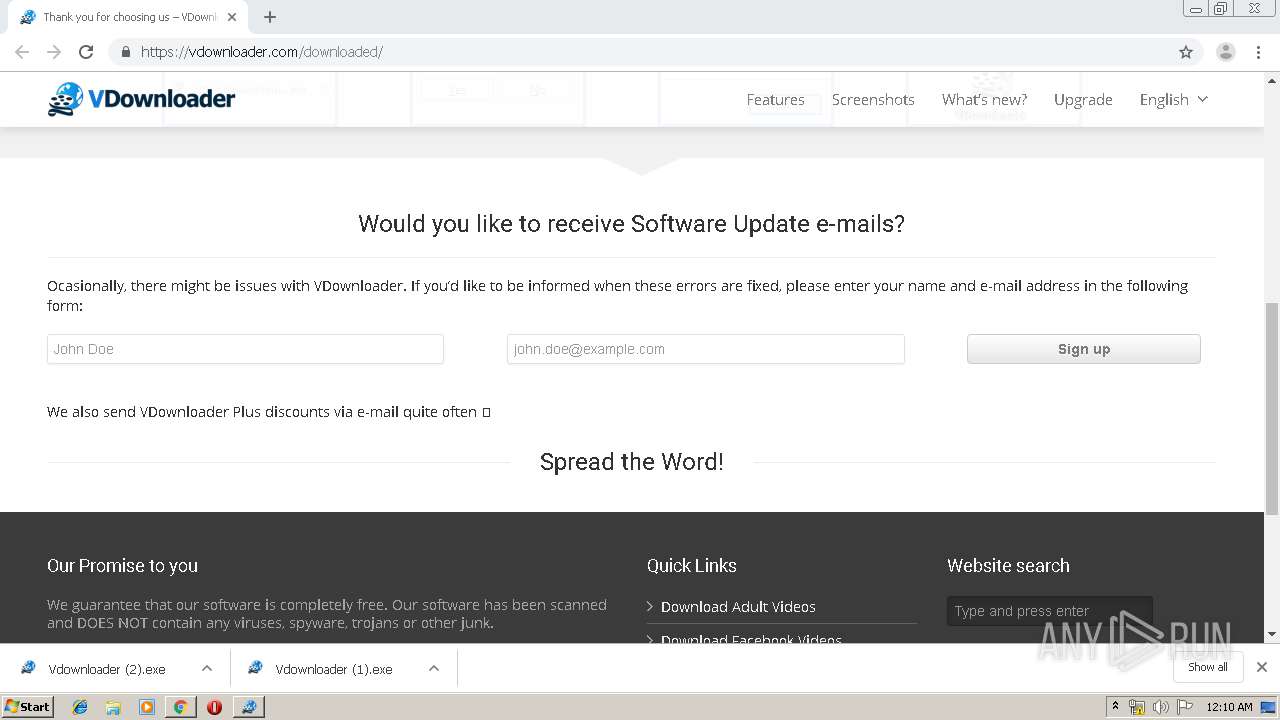Open the English language dropdown

[1174, 99]
